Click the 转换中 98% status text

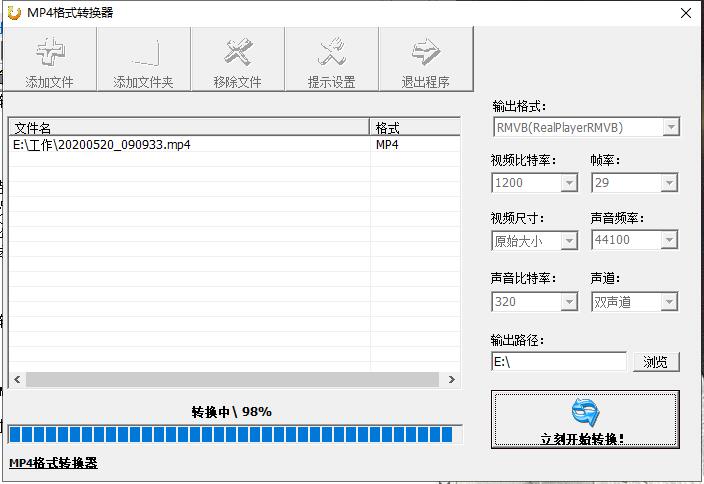click(232, 412)
